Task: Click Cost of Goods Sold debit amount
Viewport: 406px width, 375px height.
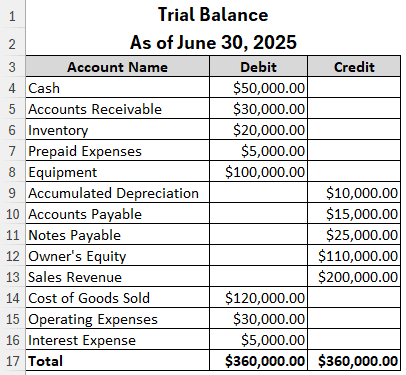Action: point(258,298)
